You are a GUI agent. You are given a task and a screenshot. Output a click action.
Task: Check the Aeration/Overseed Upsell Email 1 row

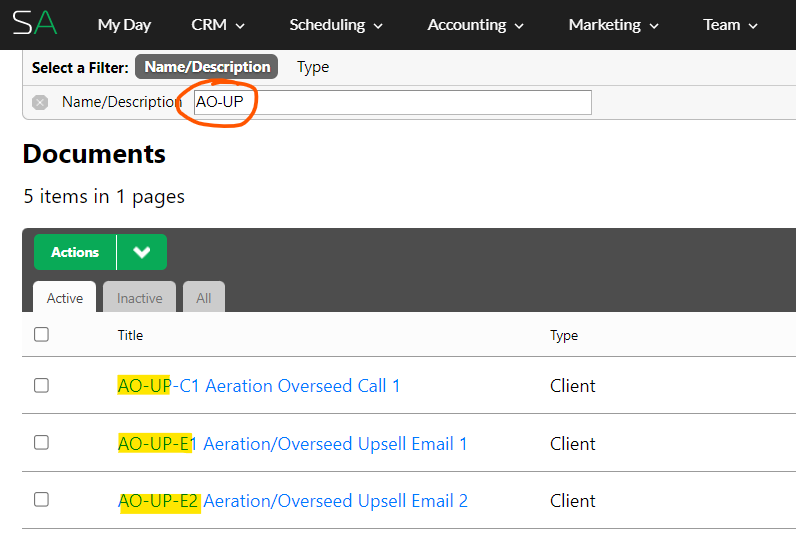41,443
